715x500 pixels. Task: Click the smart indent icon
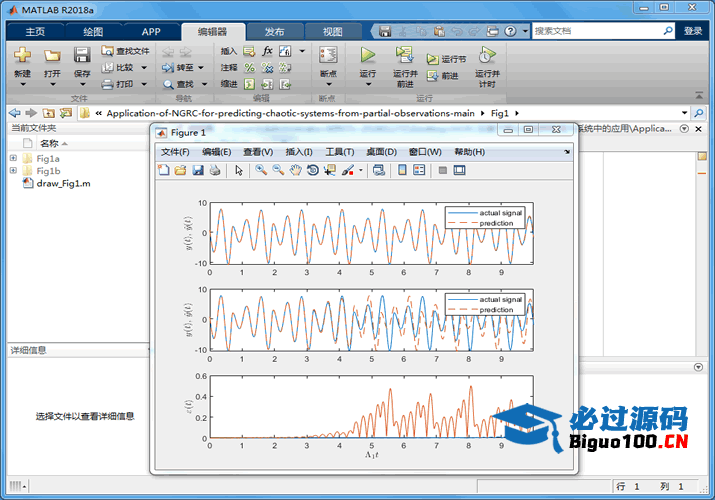(249, 84)
